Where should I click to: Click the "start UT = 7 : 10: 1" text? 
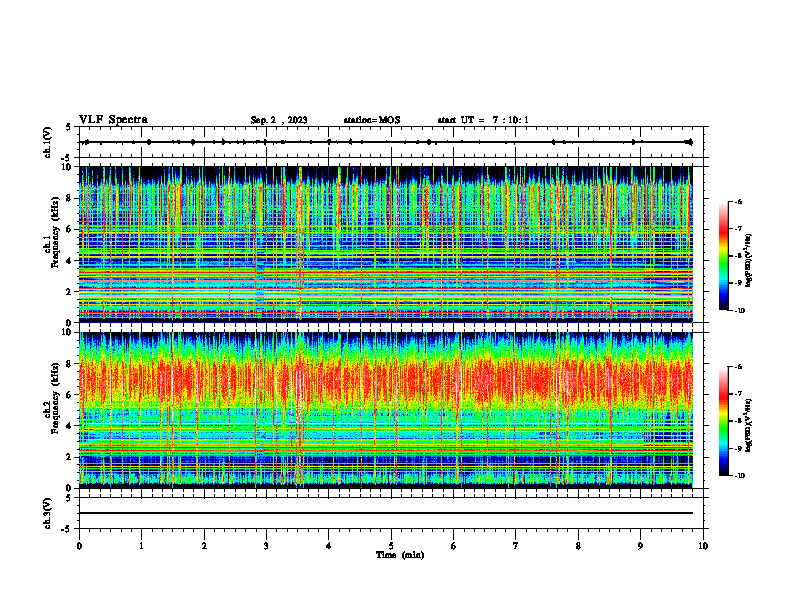(483, 120)
